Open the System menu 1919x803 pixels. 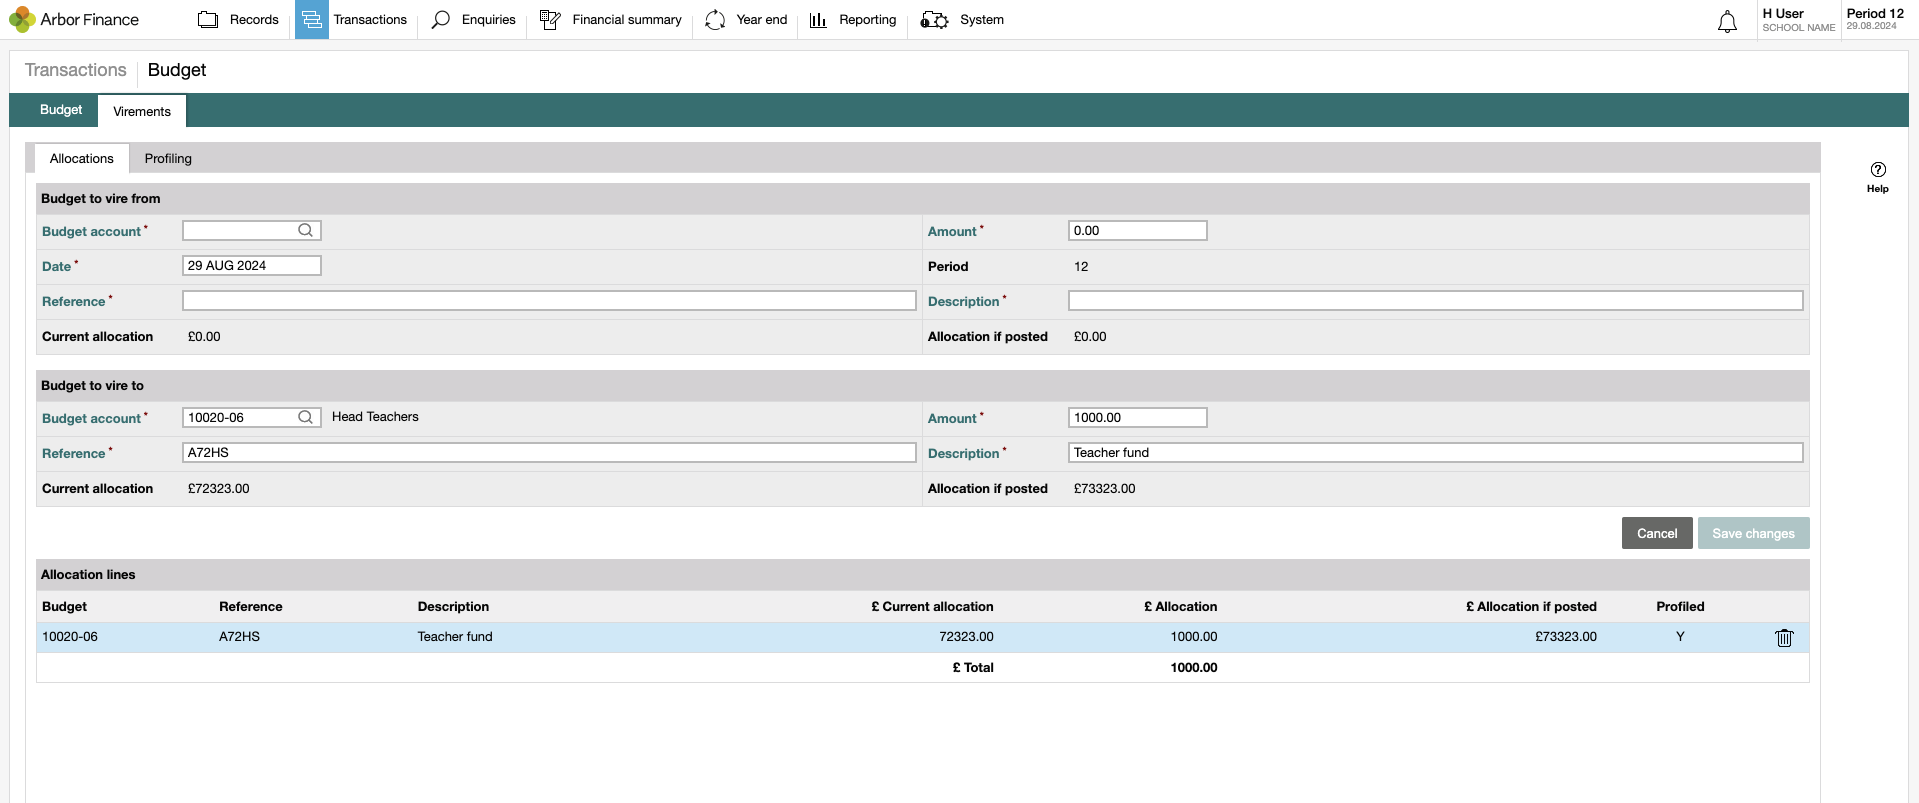coord(982,20)
